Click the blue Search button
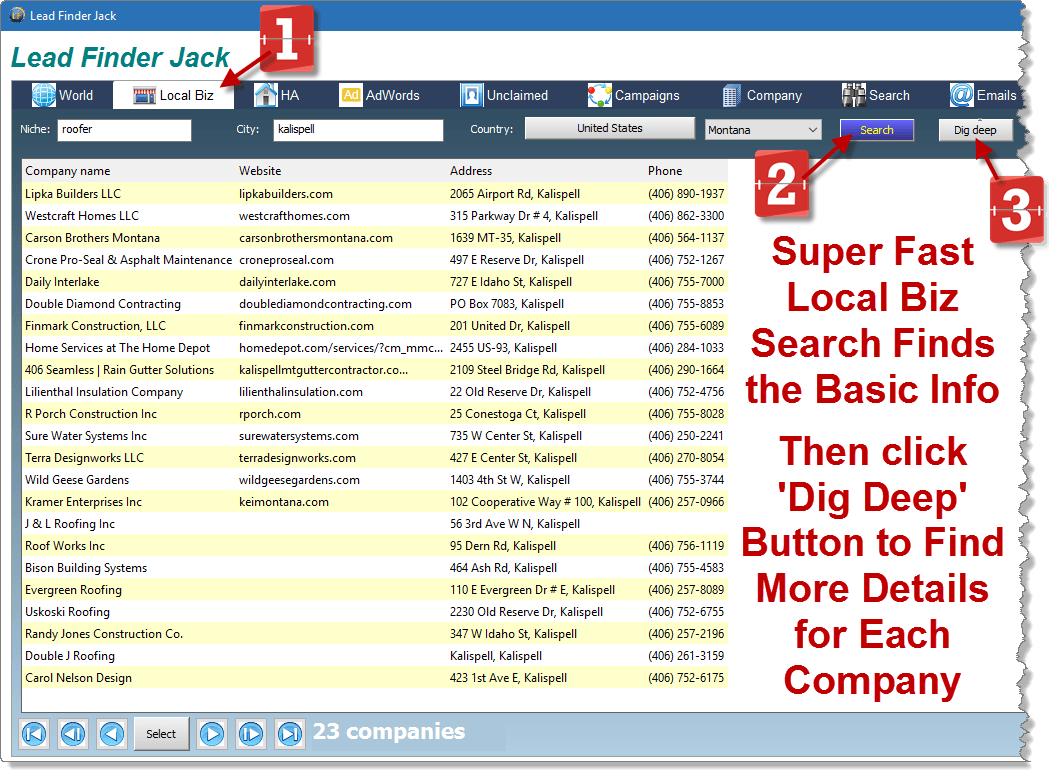Viewport: 1049px width, 778px height. pos(876,130)
